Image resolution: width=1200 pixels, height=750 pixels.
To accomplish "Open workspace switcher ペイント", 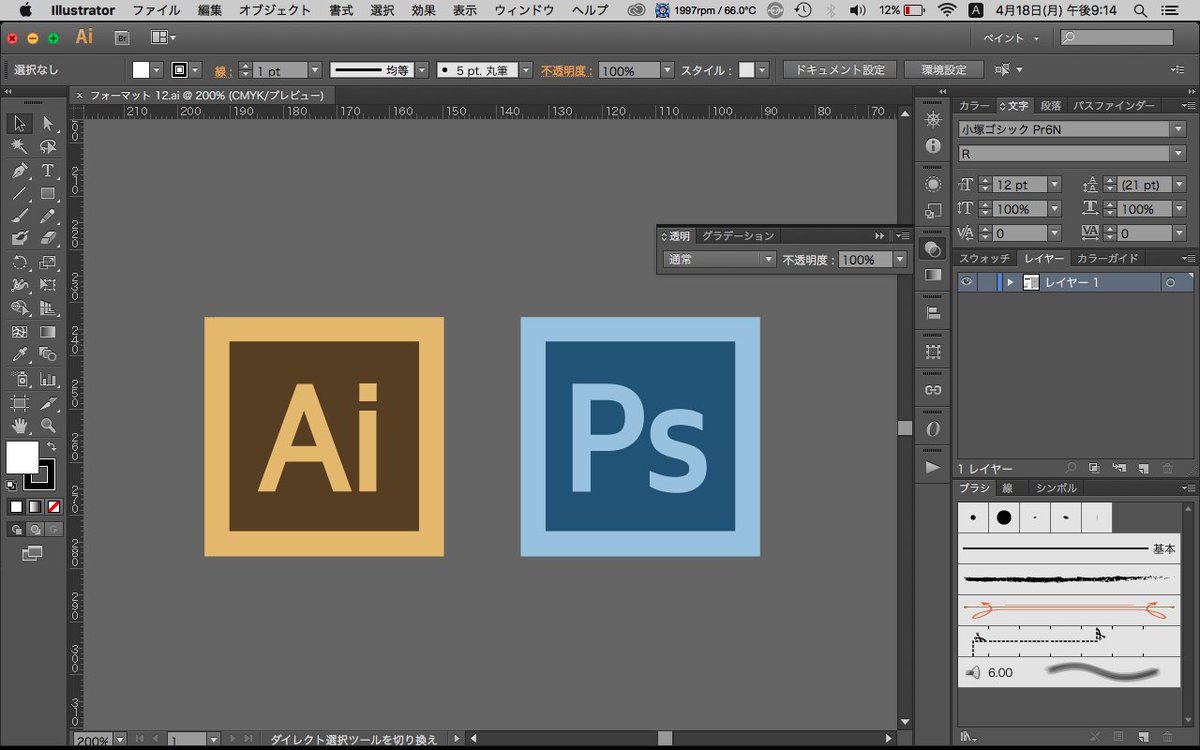I will click(1011, 38).
